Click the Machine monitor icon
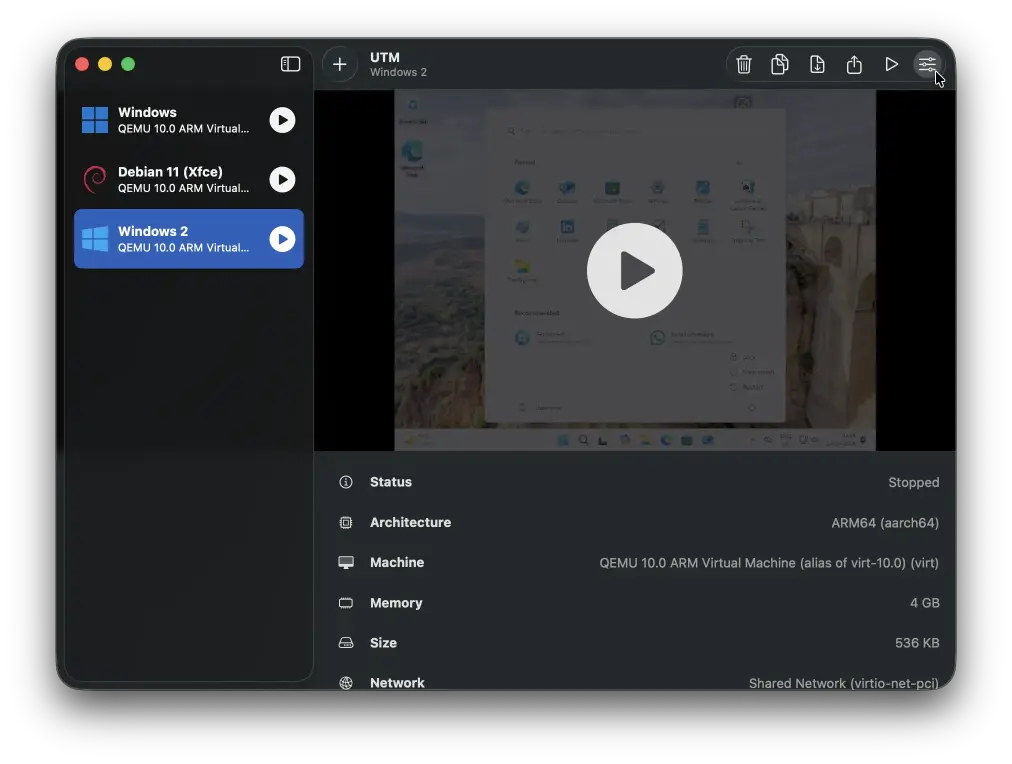The image size is (1012, 764). 346,563
